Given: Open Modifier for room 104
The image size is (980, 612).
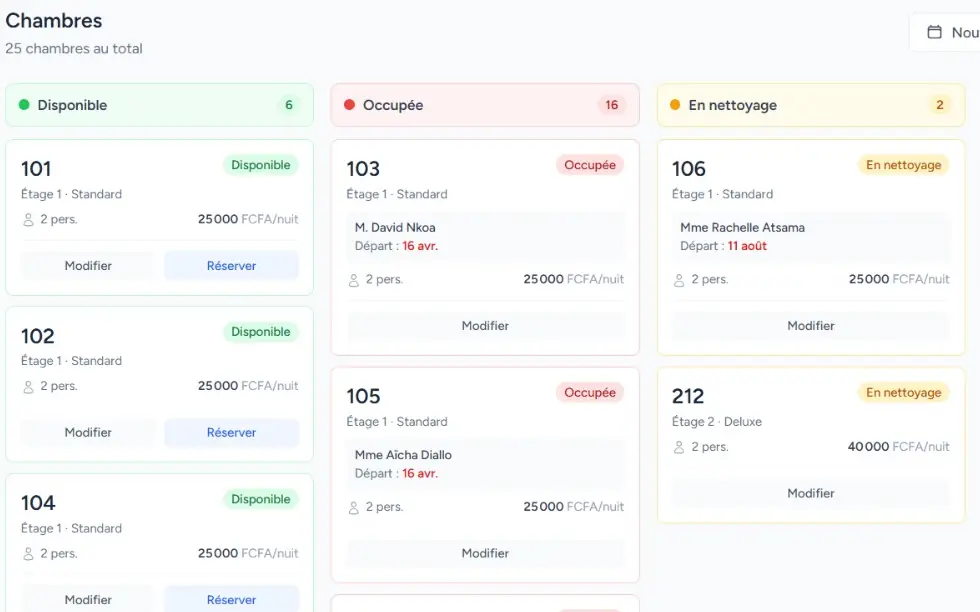Looking at the screenshot, I should point(88,599).
